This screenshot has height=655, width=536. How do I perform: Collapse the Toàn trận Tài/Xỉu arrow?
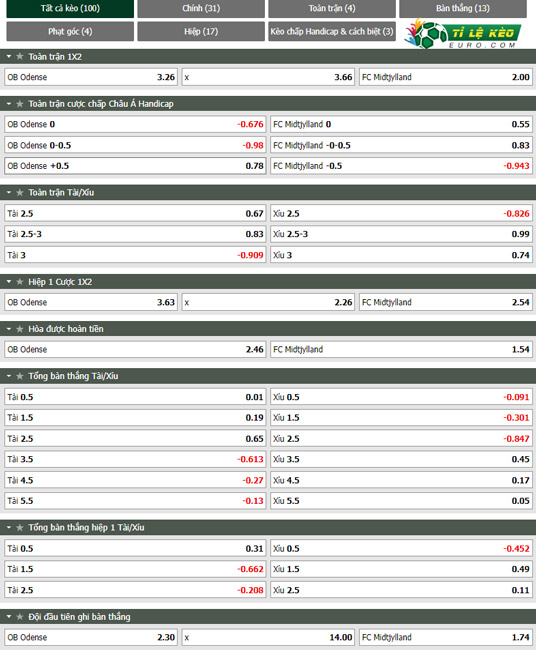9,193
